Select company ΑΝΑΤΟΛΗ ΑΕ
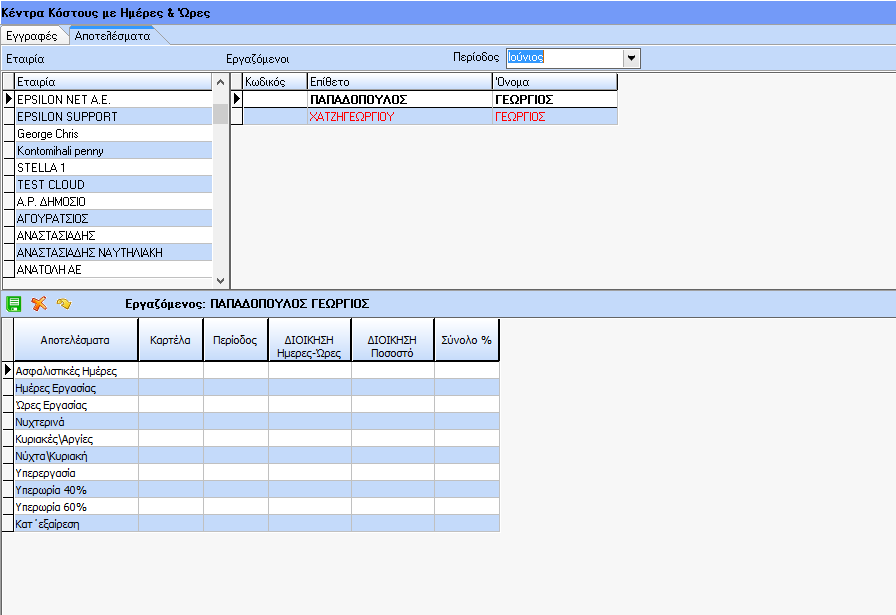The height and width of the screenshot is (615, 896). point(114,269)
